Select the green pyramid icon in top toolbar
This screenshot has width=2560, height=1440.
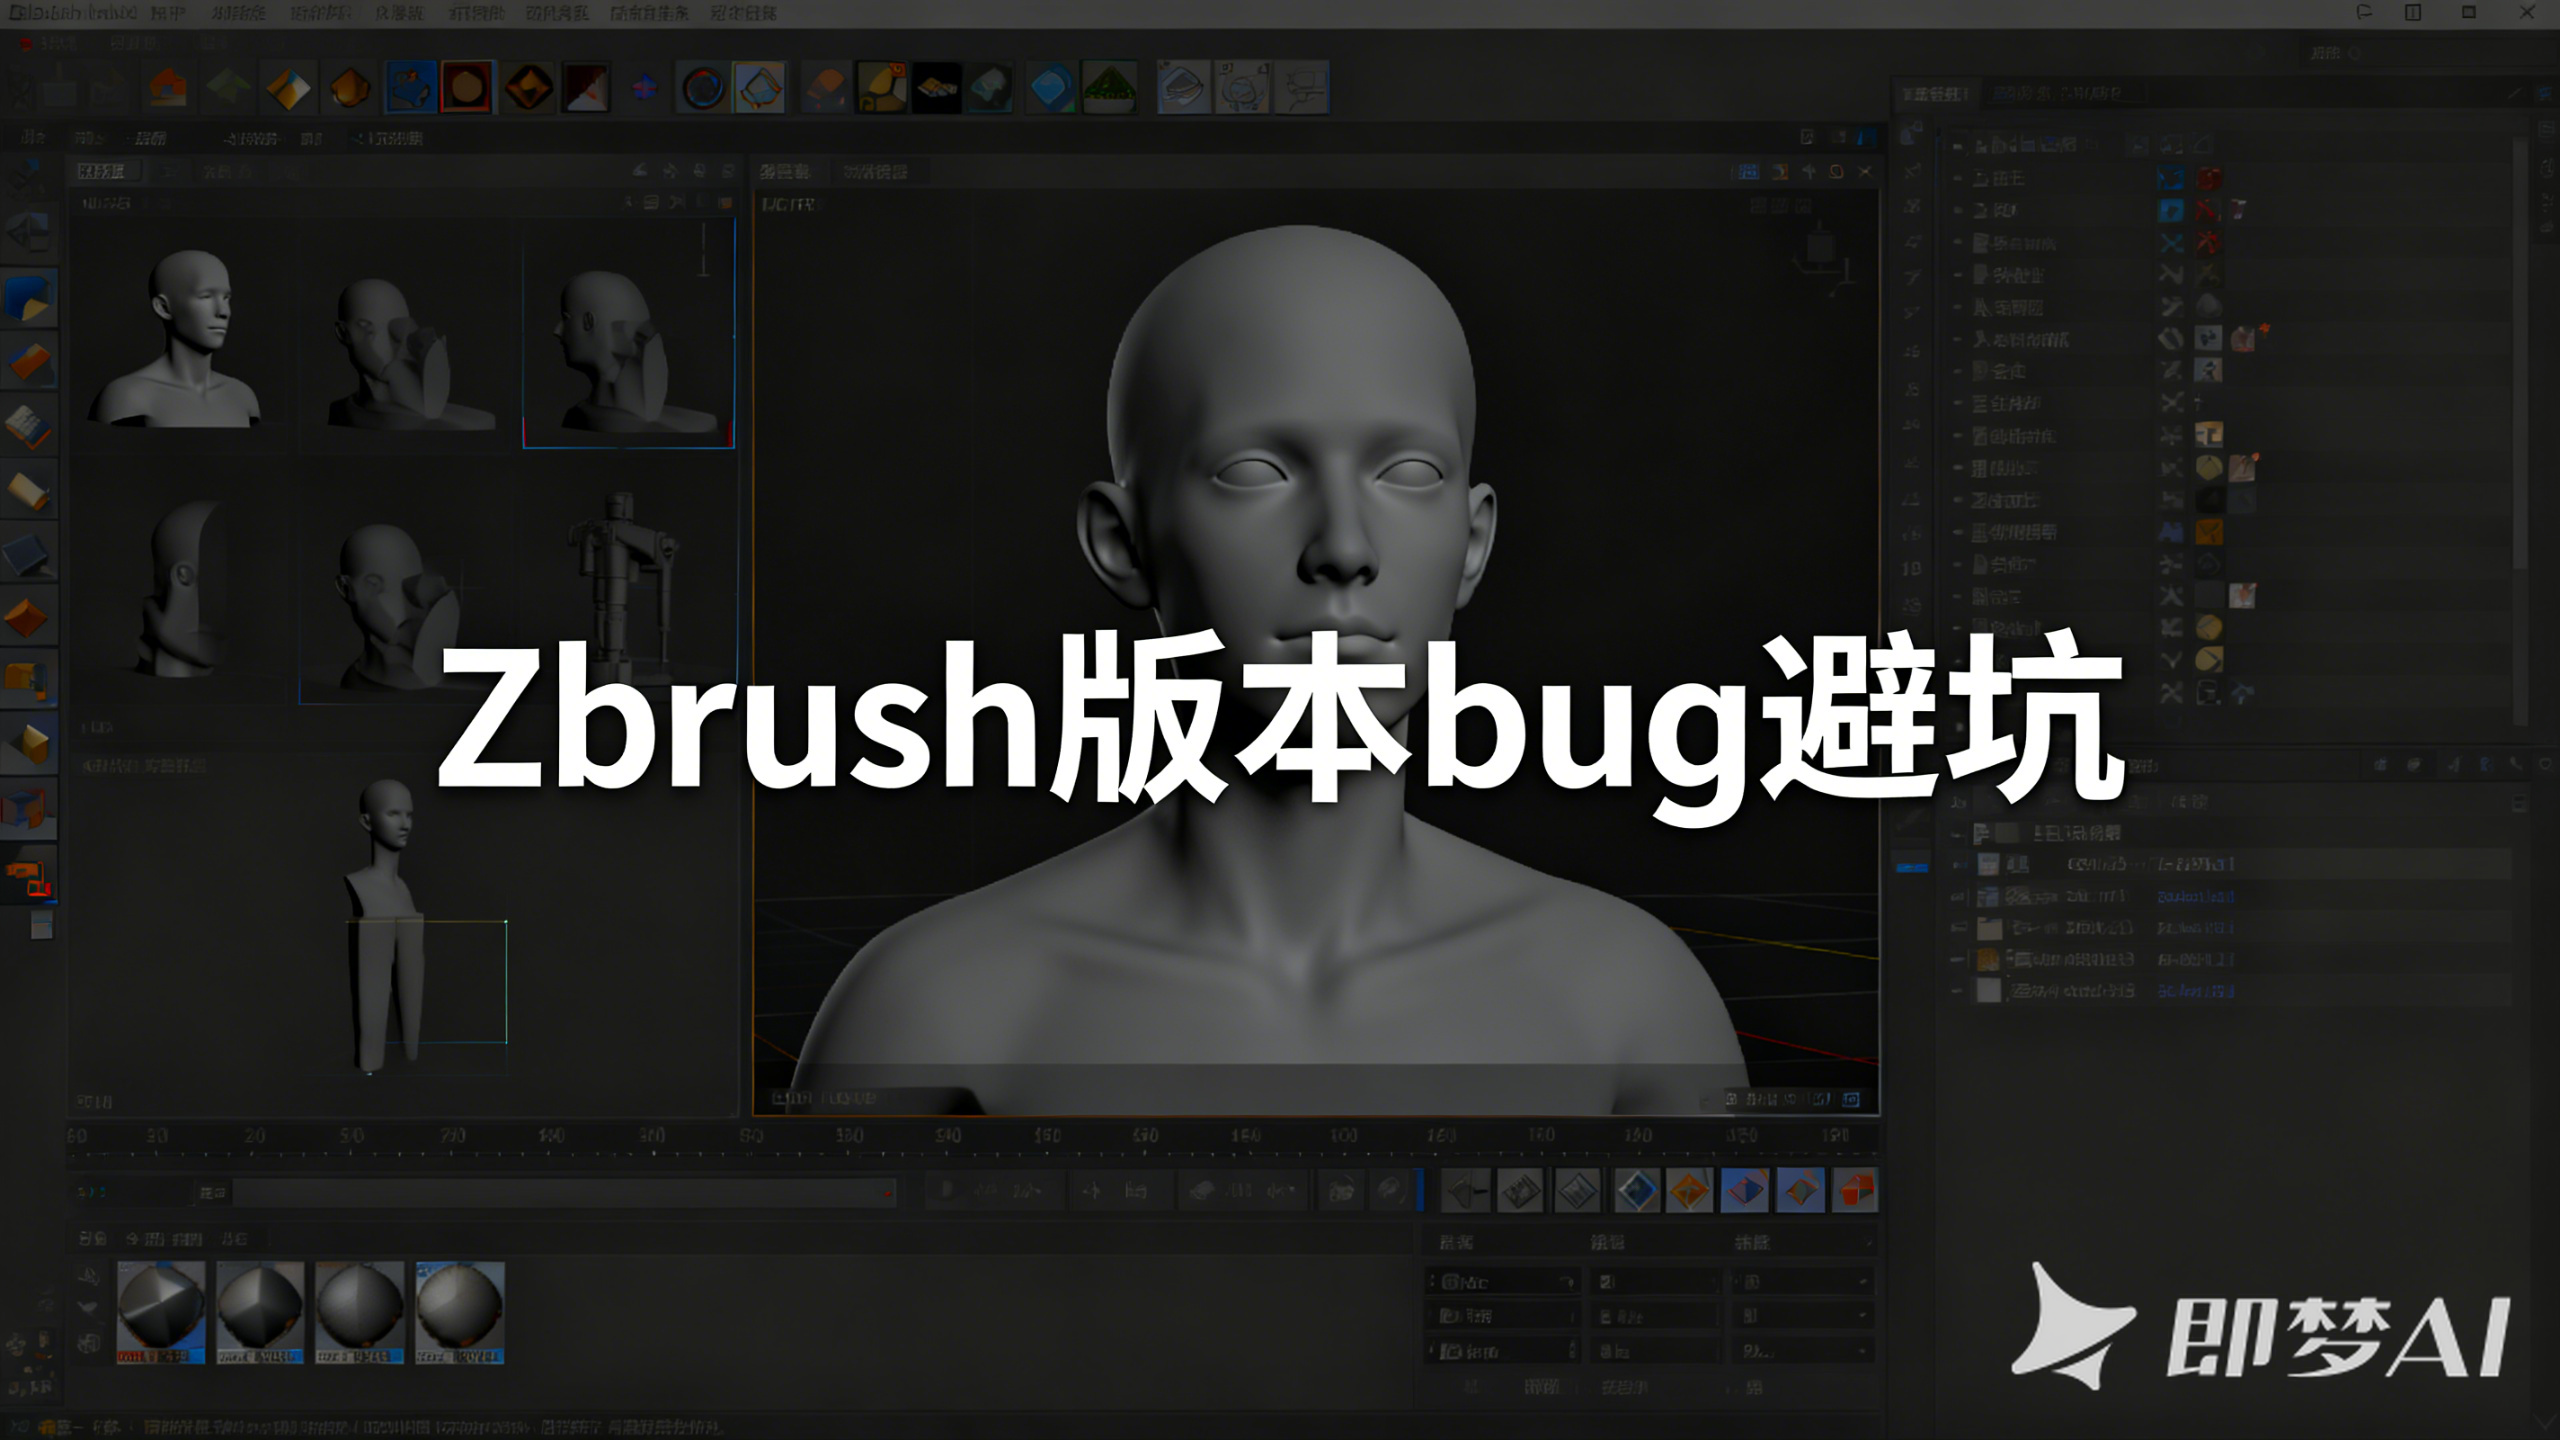(x=1110, y=89)
